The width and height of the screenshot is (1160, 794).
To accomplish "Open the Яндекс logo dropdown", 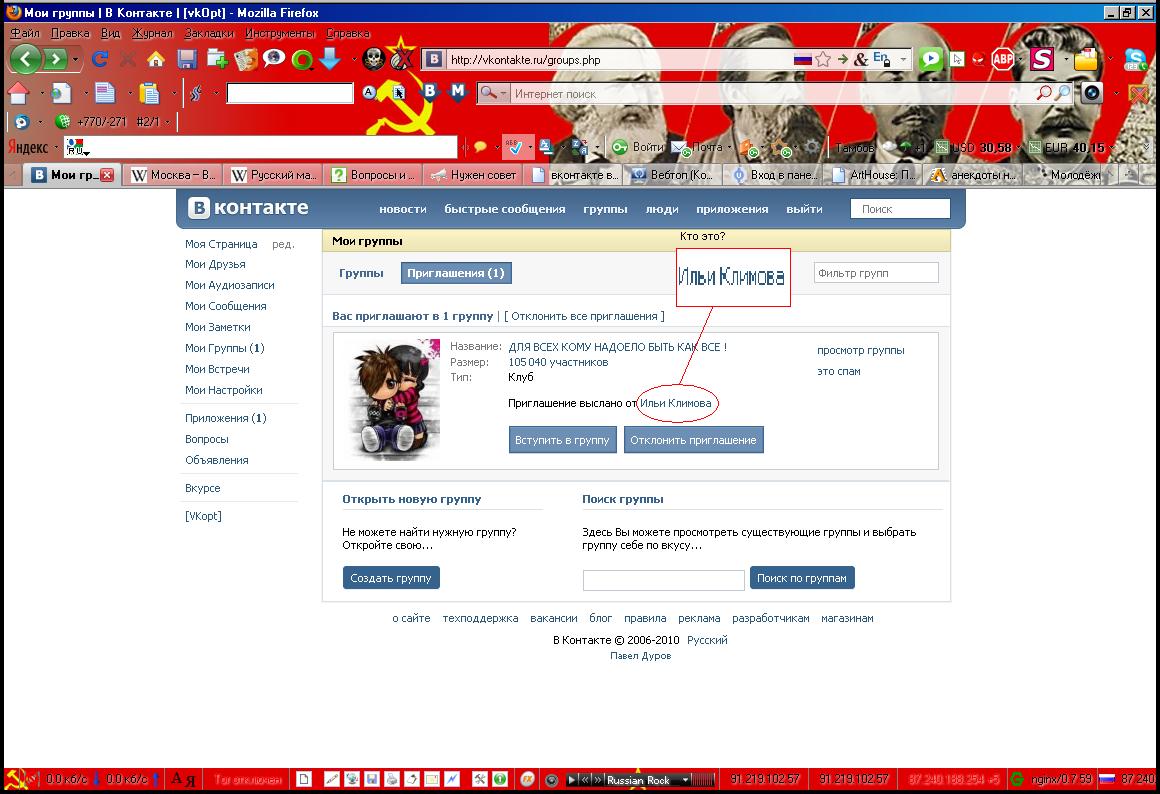I will click(55, 147).
